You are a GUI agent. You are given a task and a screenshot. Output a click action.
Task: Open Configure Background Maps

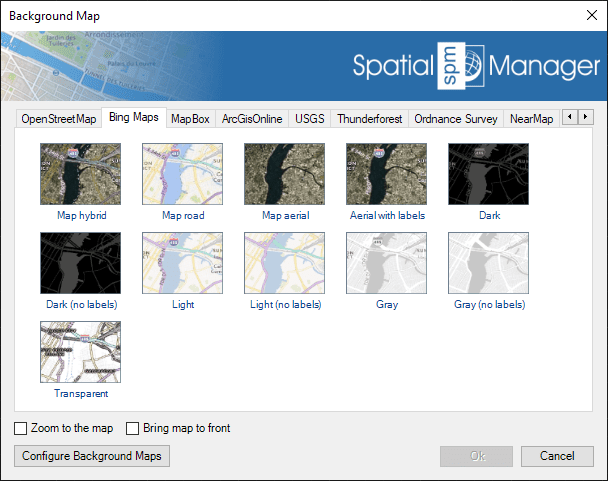coord(92,456)
